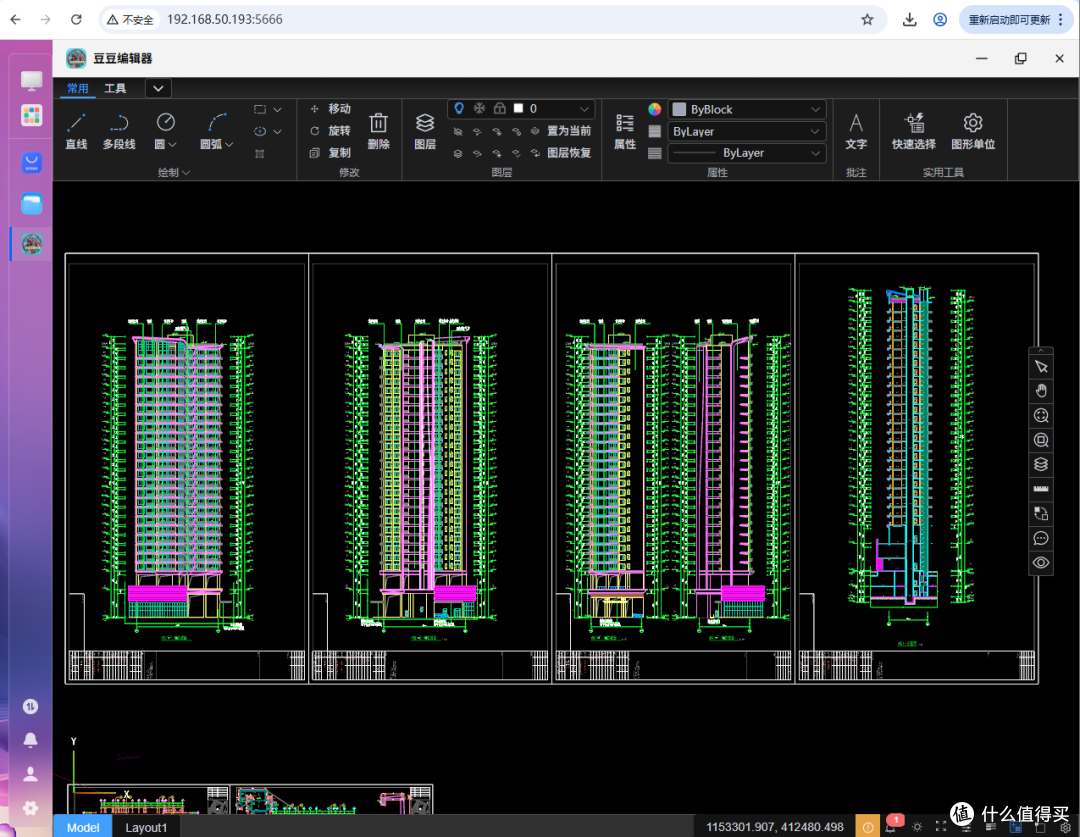The width and height of the screenshot is (1080, 837).
Task: Open the 图层 layers manager
Action: (x=425, y=131)
